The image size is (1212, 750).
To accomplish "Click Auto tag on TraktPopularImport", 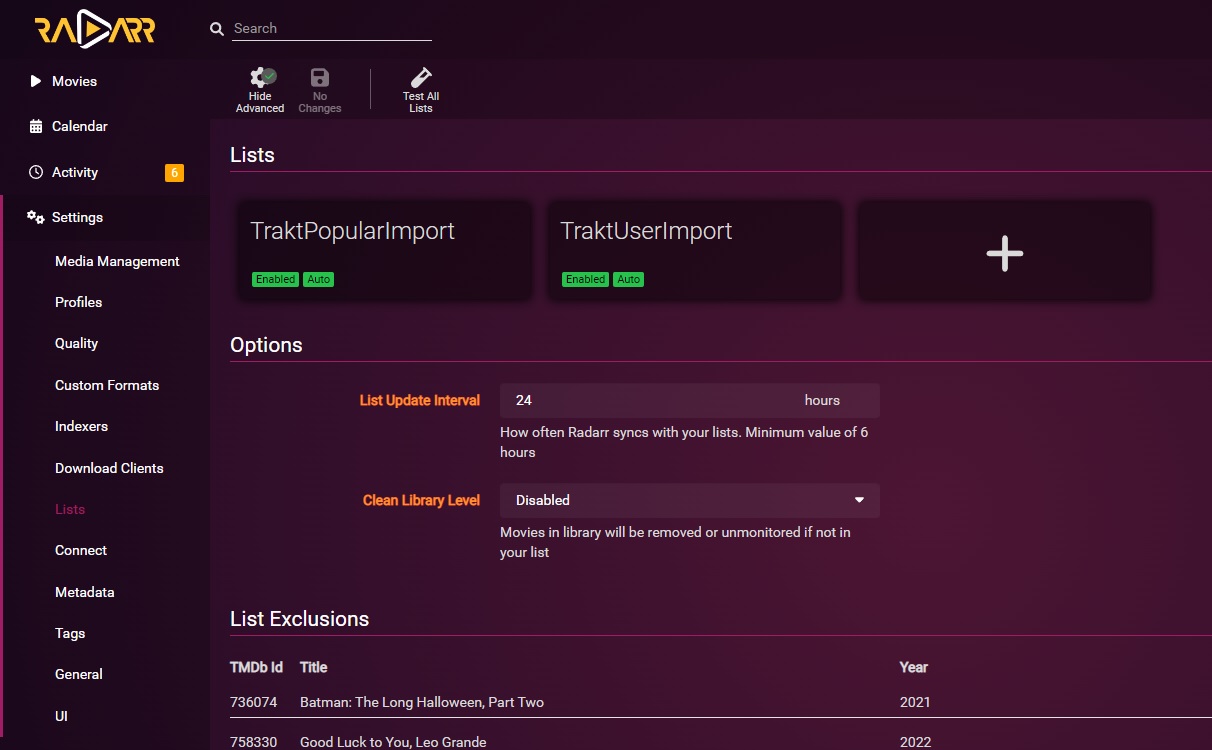I will click(319, 280).
